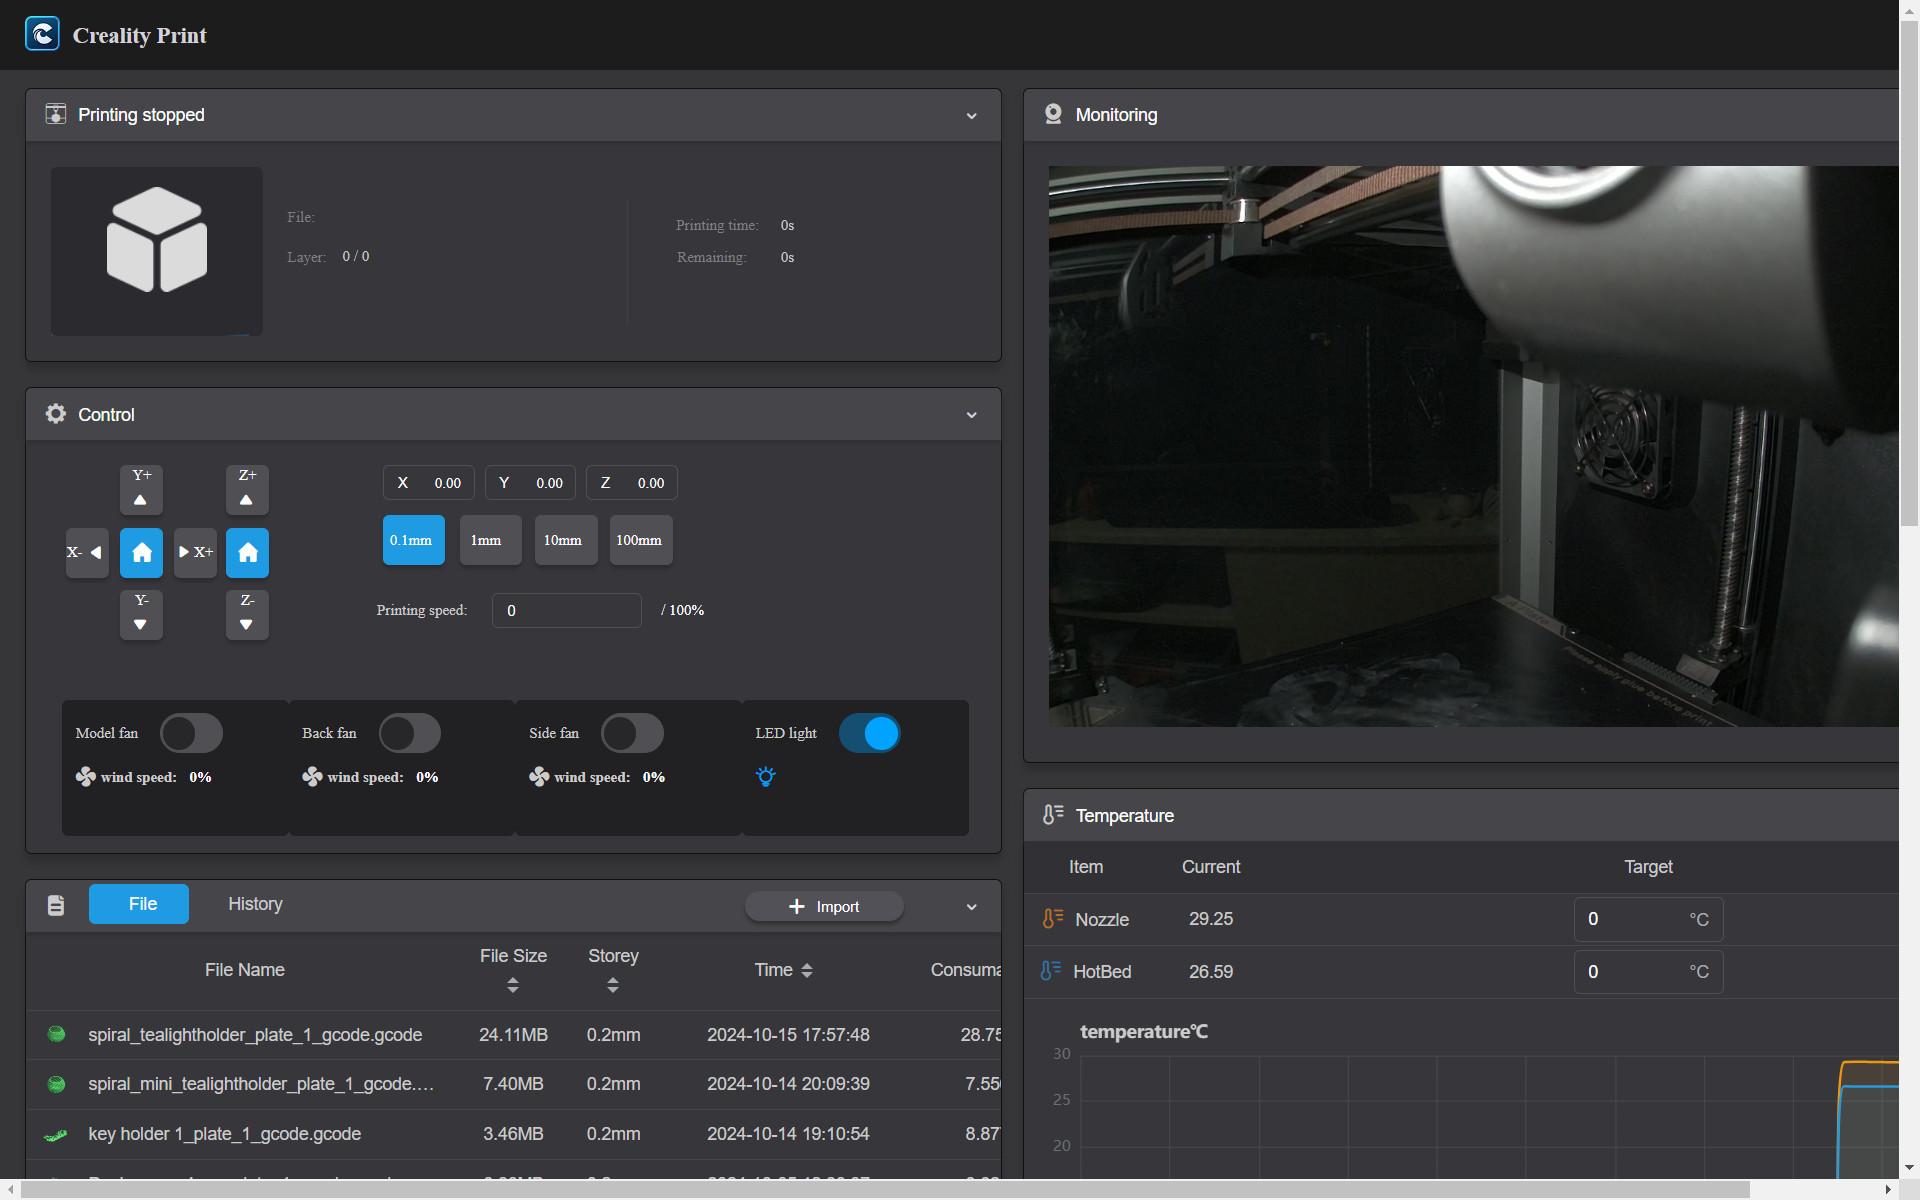Collapse the Printing stopped panel

click(971, 116)
